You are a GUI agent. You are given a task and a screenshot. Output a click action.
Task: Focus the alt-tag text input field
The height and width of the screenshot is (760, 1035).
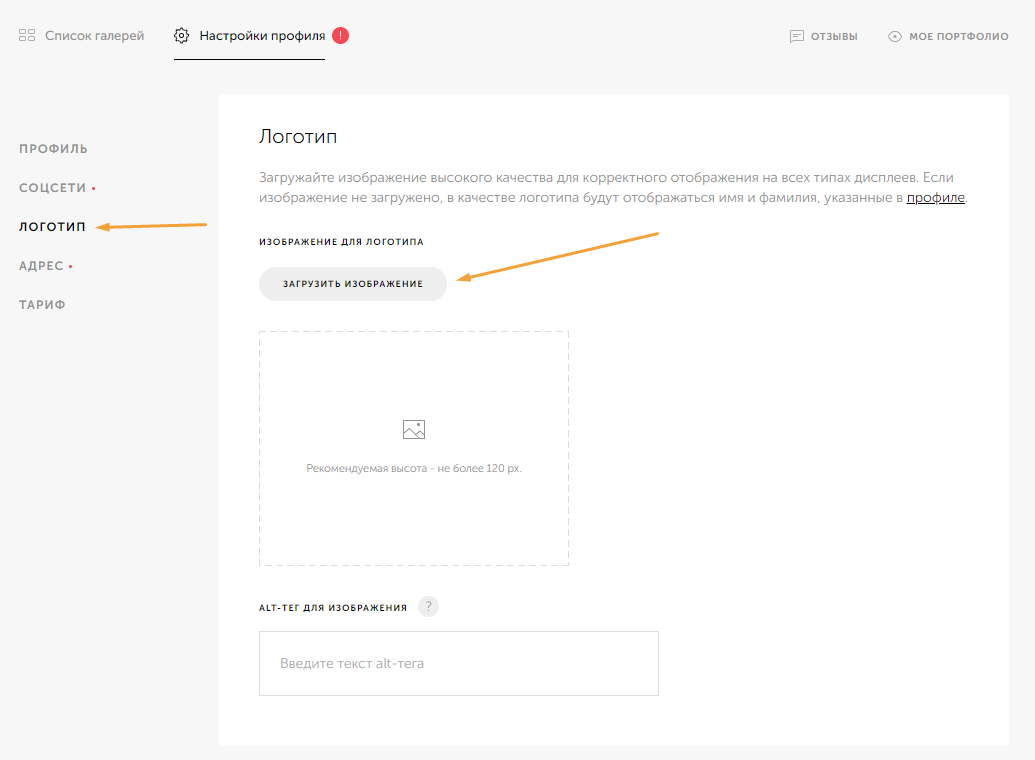(458, 663)
